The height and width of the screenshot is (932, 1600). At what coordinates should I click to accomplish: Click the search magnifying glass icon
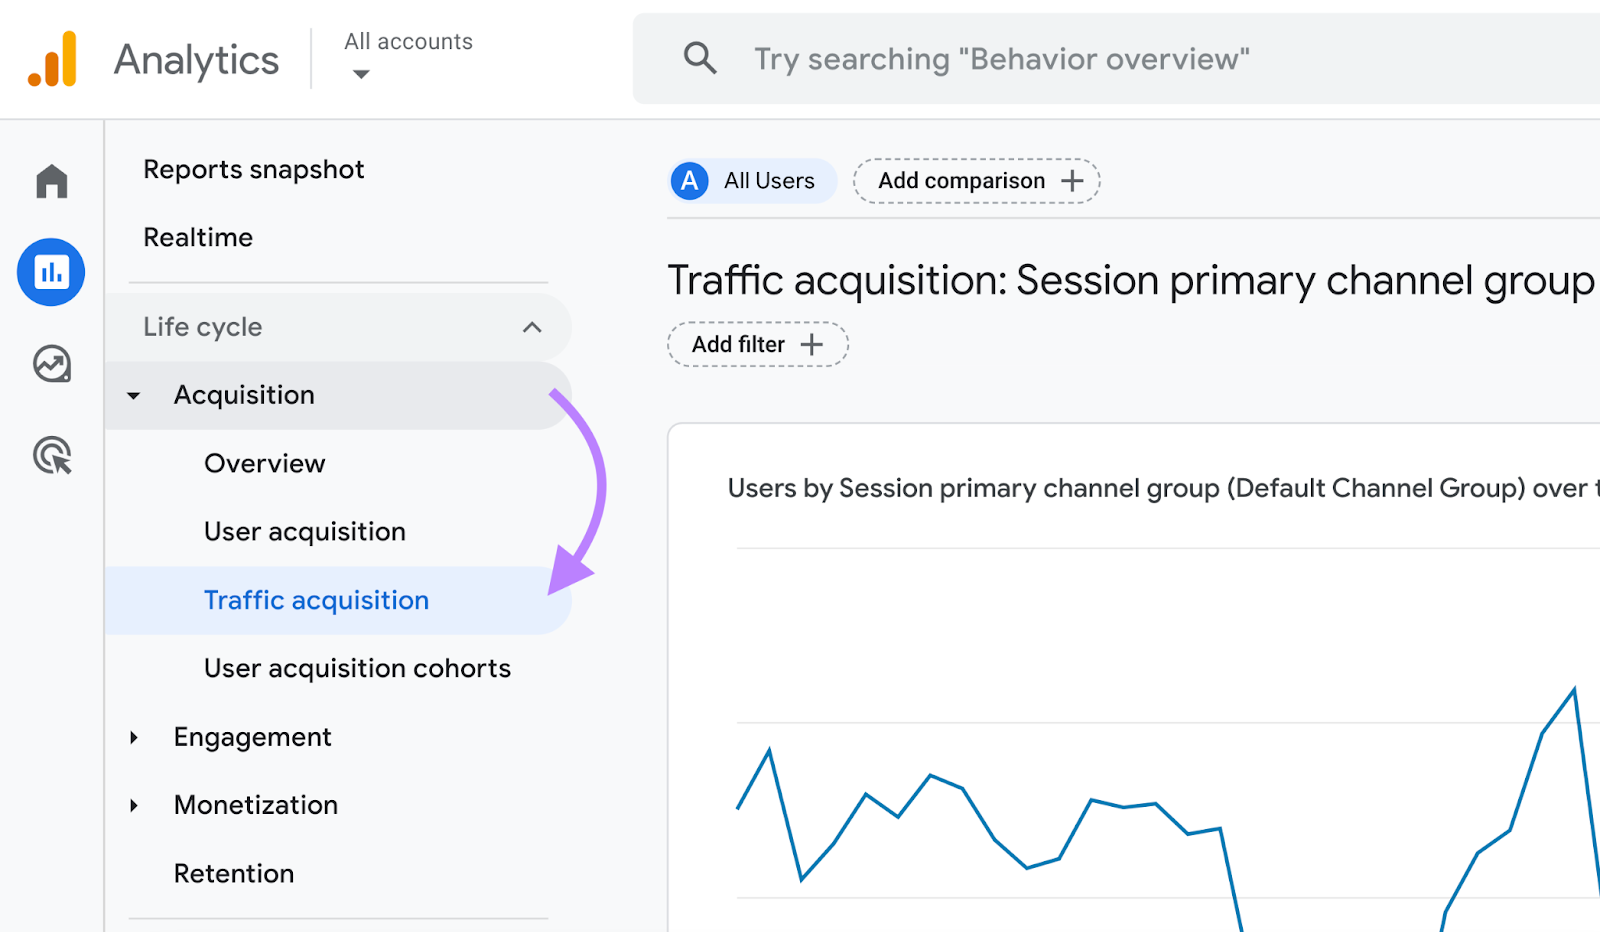(700, 59)
